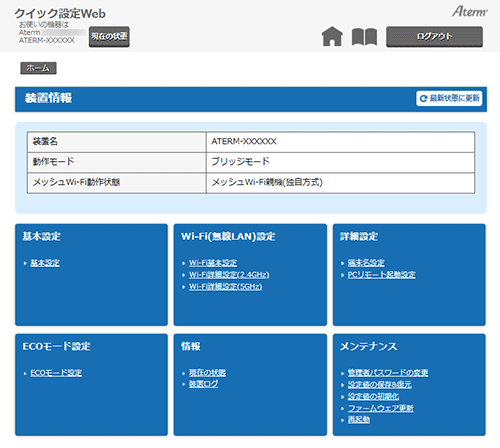
Task: Open the 現在の状態 link under 情報
Action: (207, 373)
